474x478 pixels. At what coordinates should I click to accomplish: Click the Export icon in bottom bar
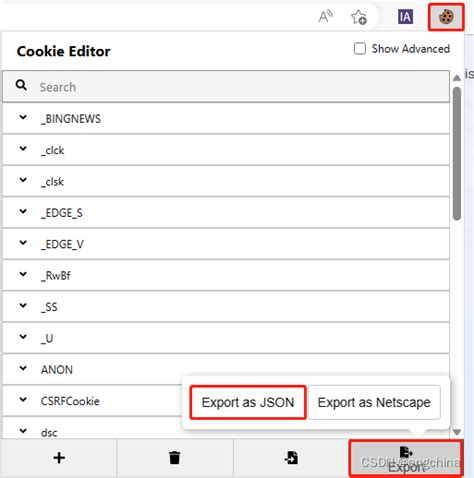[406, 458]
